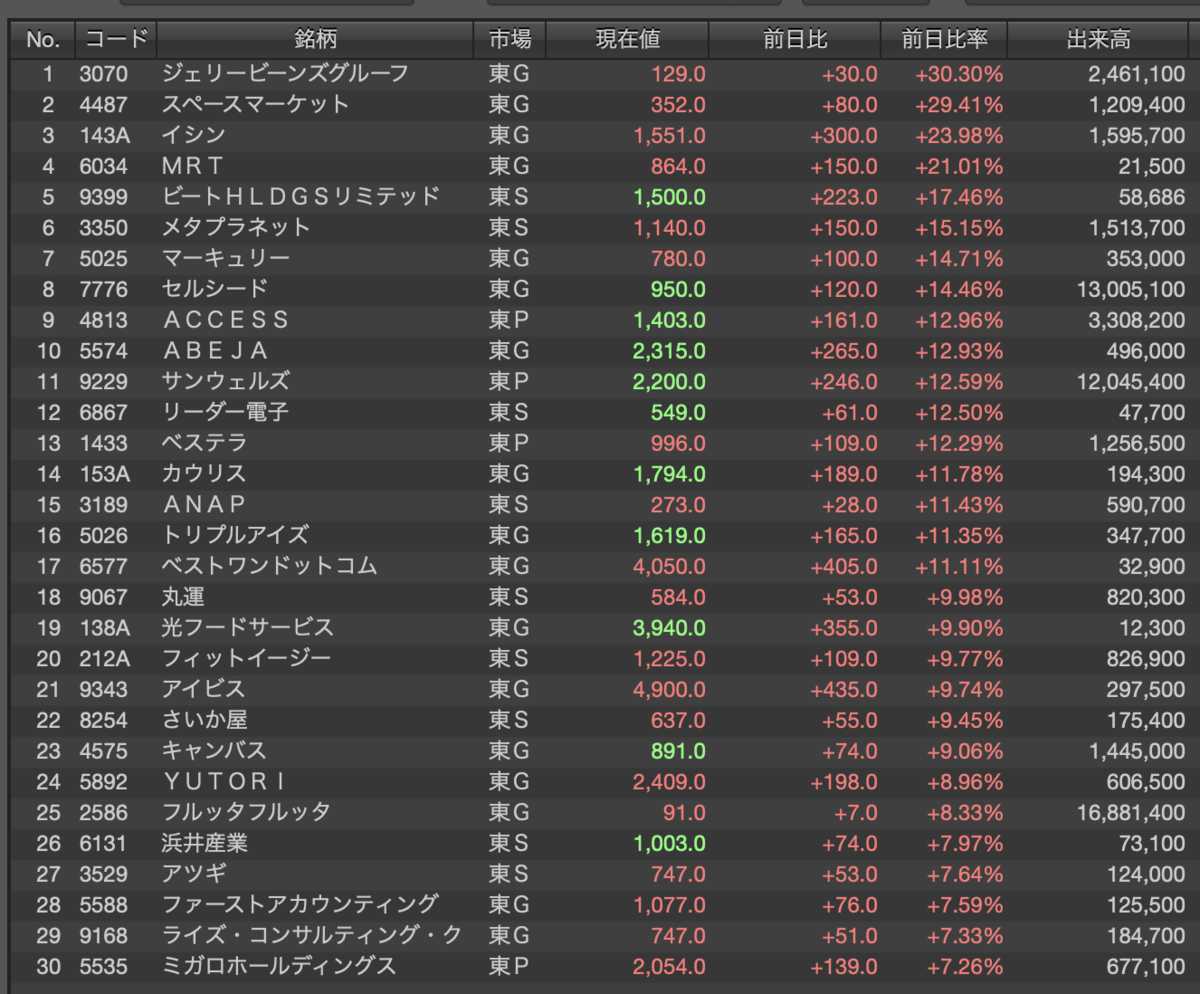The height and width of the screenshot is (994, 1200).
Task: Select the リーダー電子 stock name
Action: [x=225, y=412]
